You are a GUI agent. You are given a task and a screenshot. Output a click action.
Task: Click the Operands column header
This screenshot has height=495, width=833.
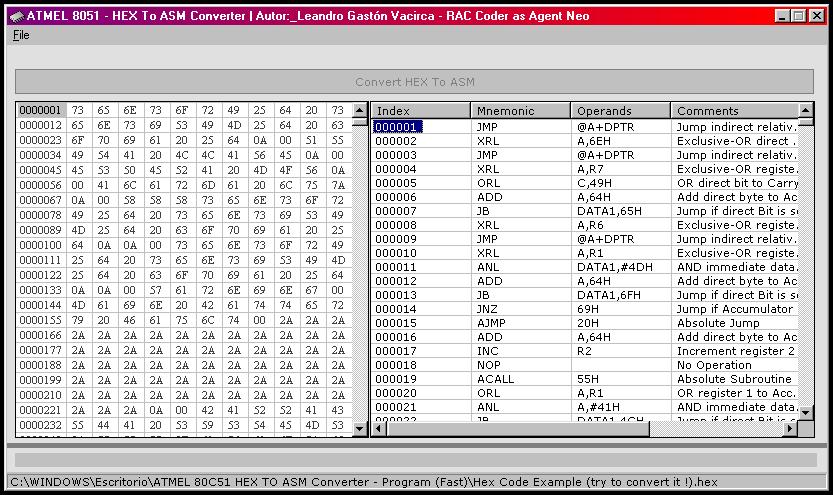(620, 111)
